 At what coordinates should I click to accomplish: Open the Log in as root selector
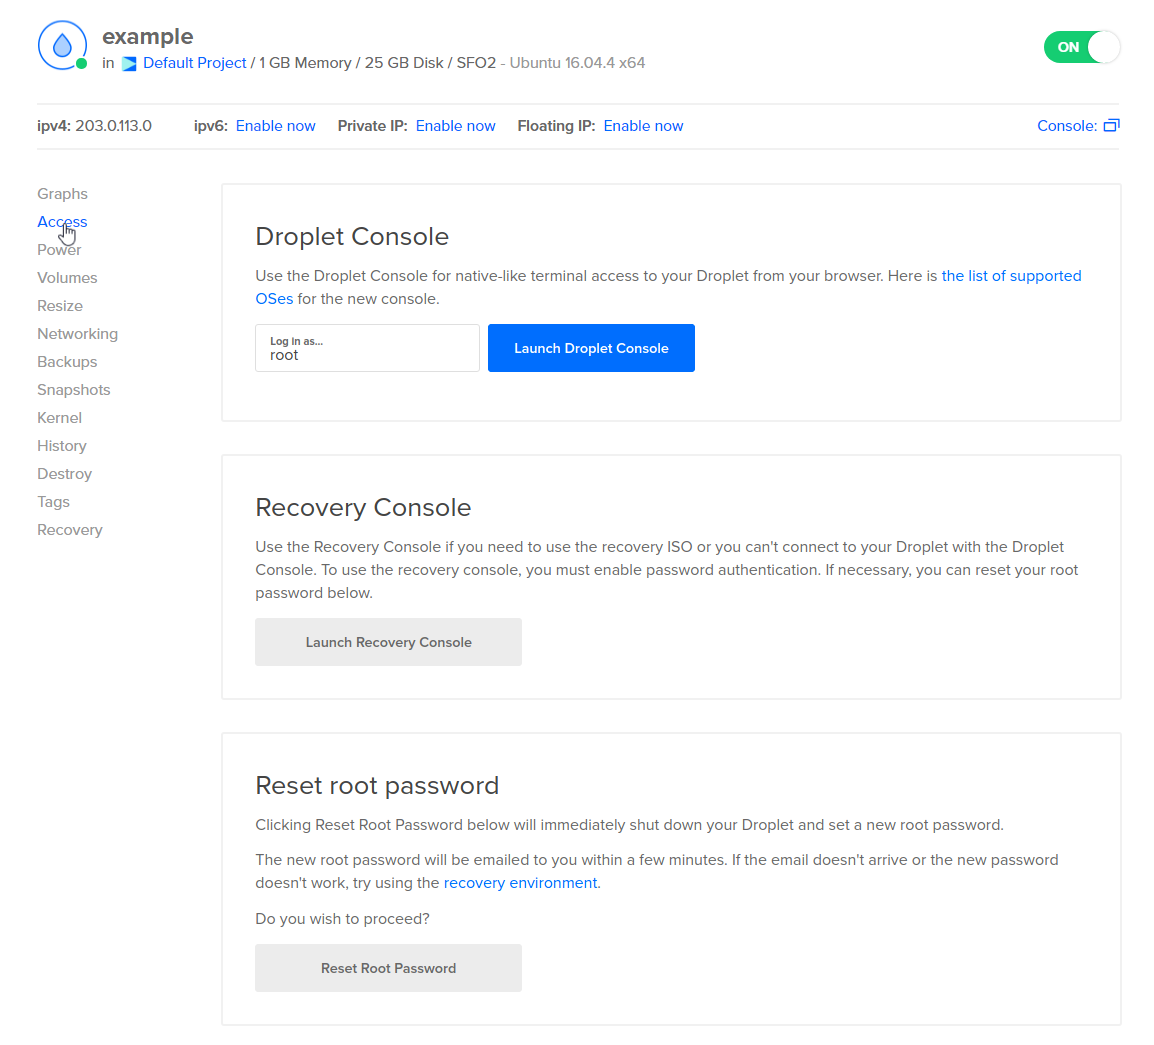[367, 348]
